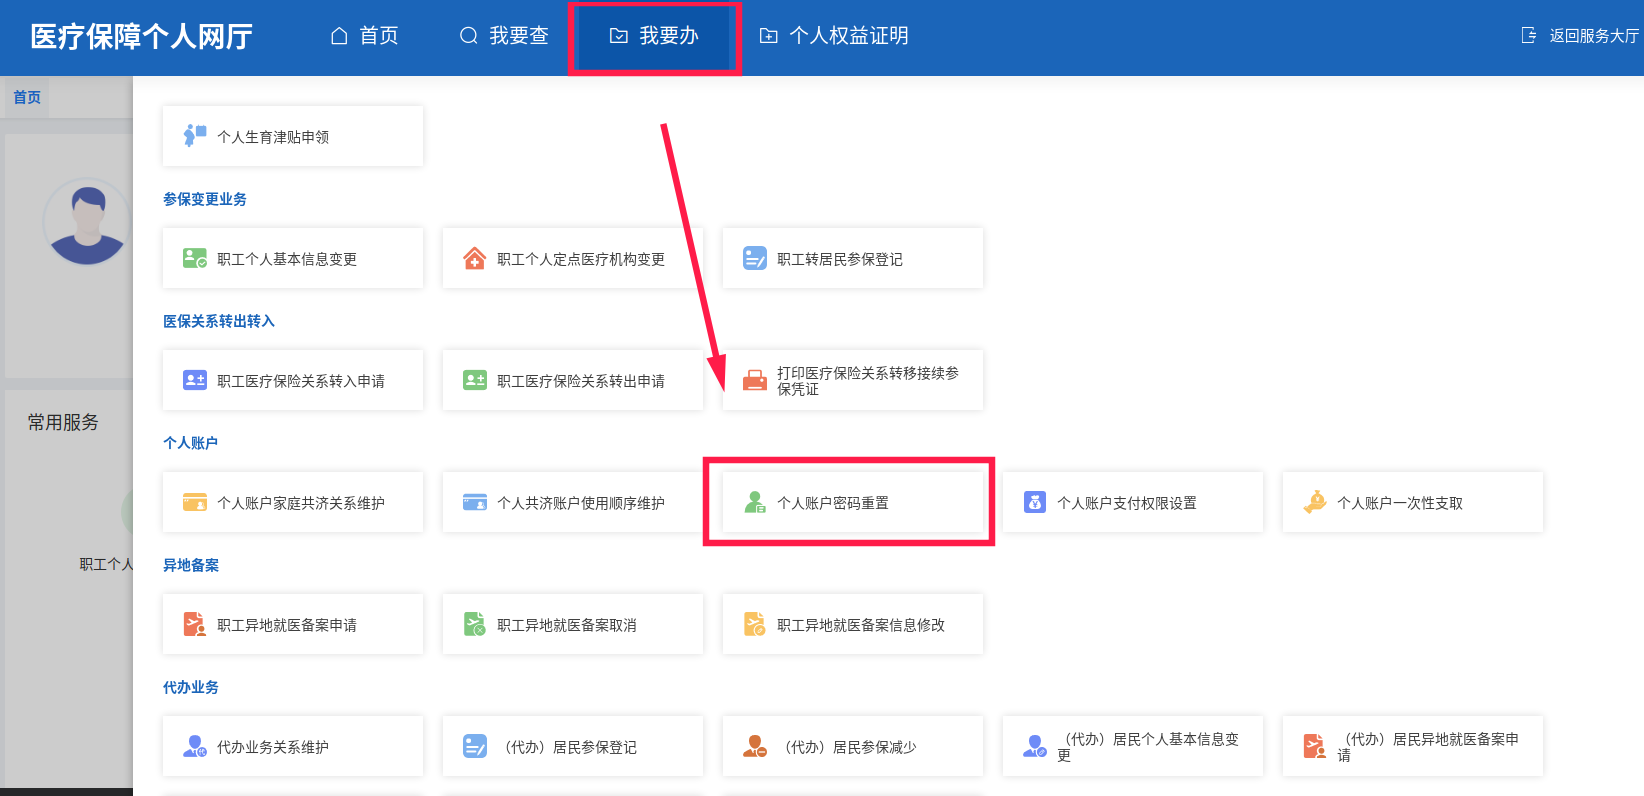Open 职工个人定点医疗机构变更 service
The image size is (1644, 796).
coord(573,258)
